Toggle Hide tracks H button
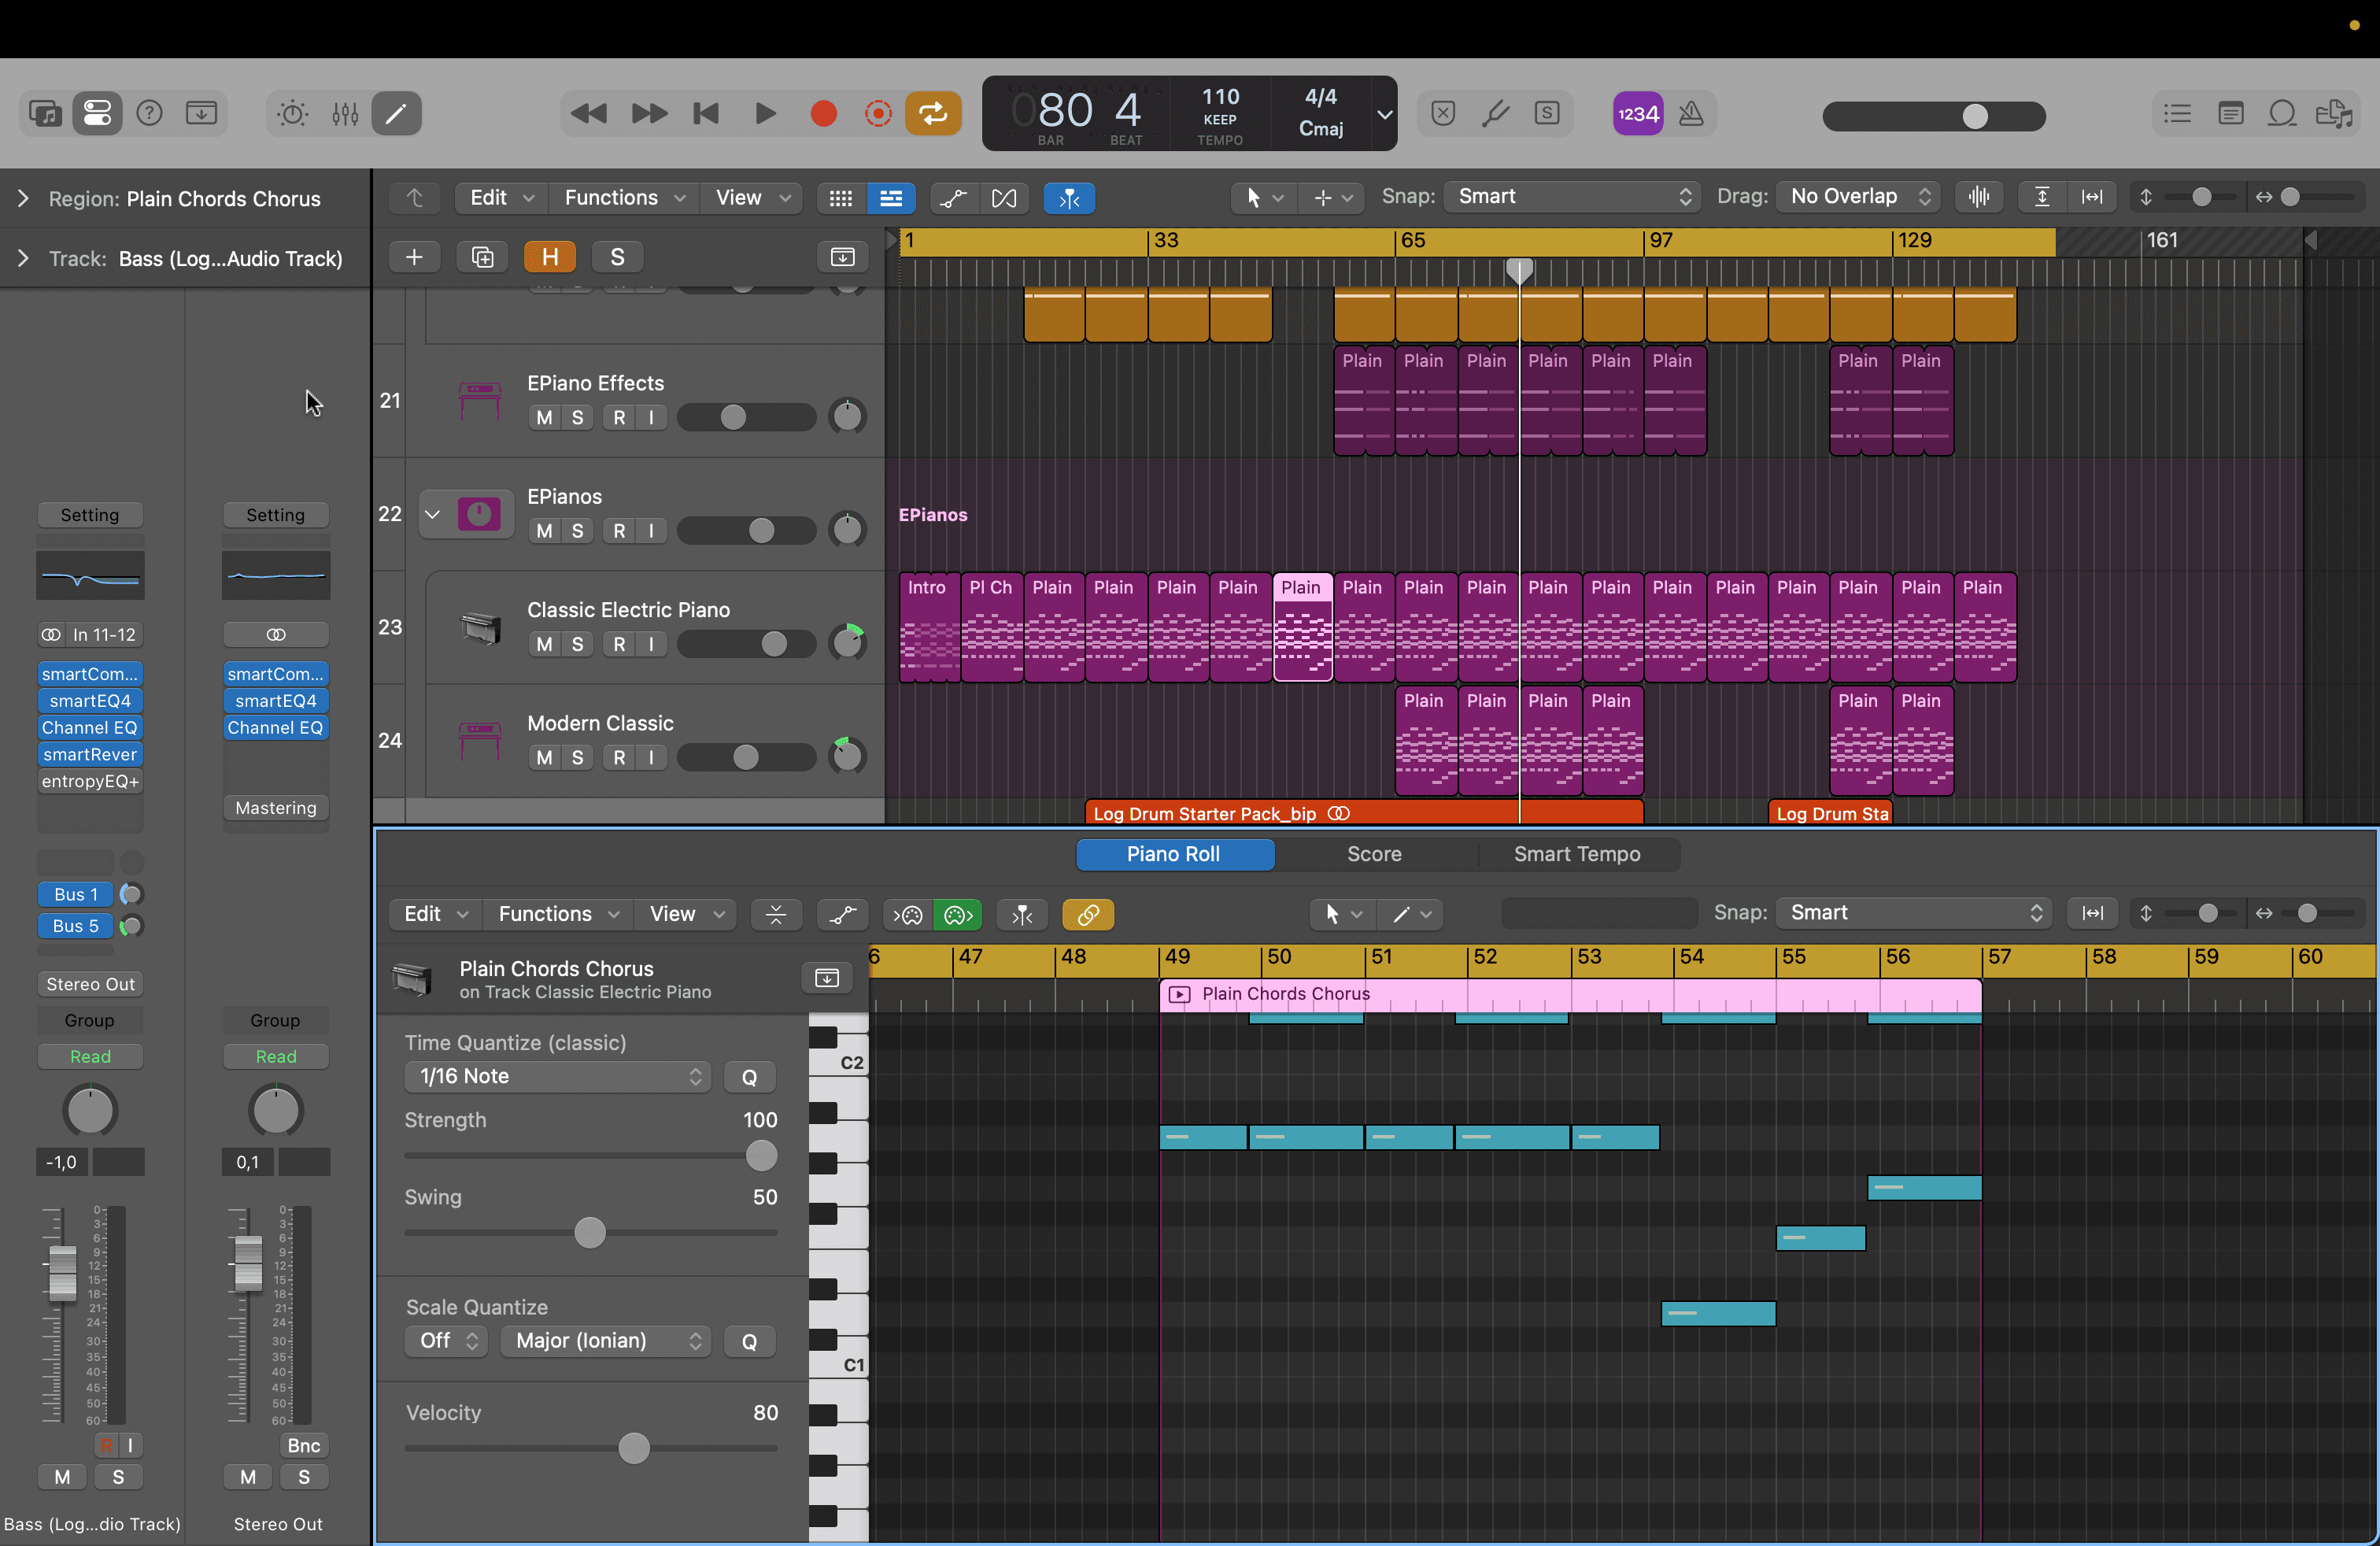This screenshot has width=2380, height=1546. 549,257
